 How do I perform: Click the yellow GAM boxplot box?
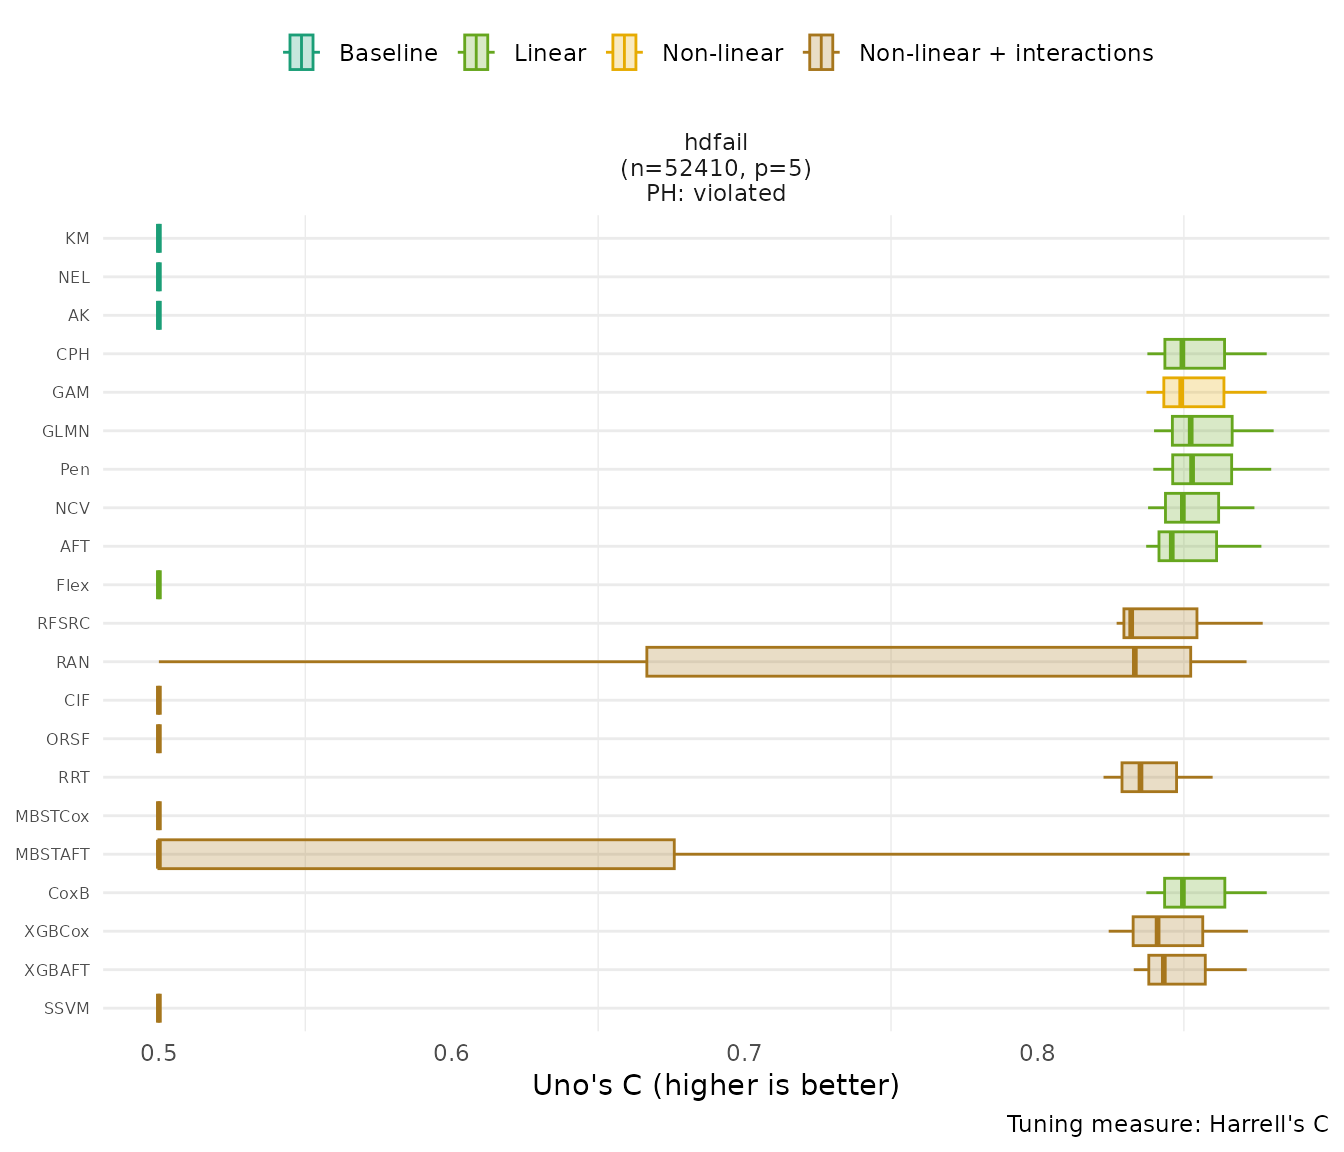pyautogui.click(x=1193, y=392)
